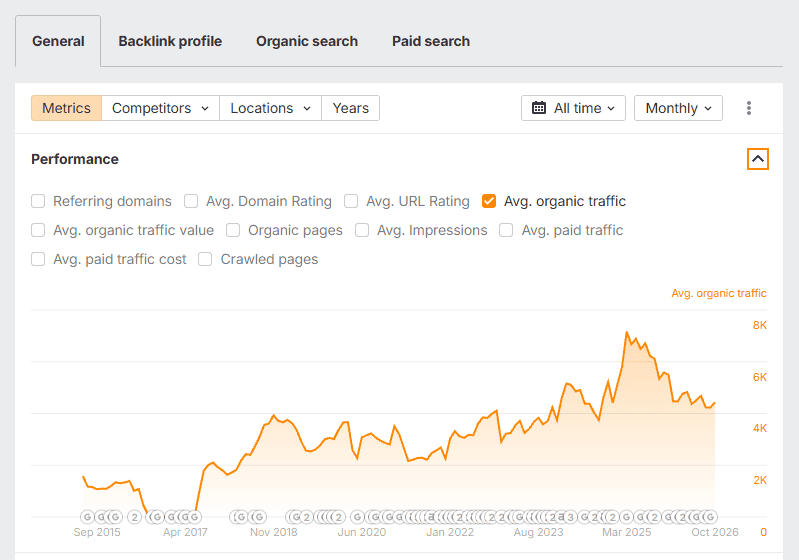Click the Mar 2025 date label
The image size is (799, 560).
627,532
